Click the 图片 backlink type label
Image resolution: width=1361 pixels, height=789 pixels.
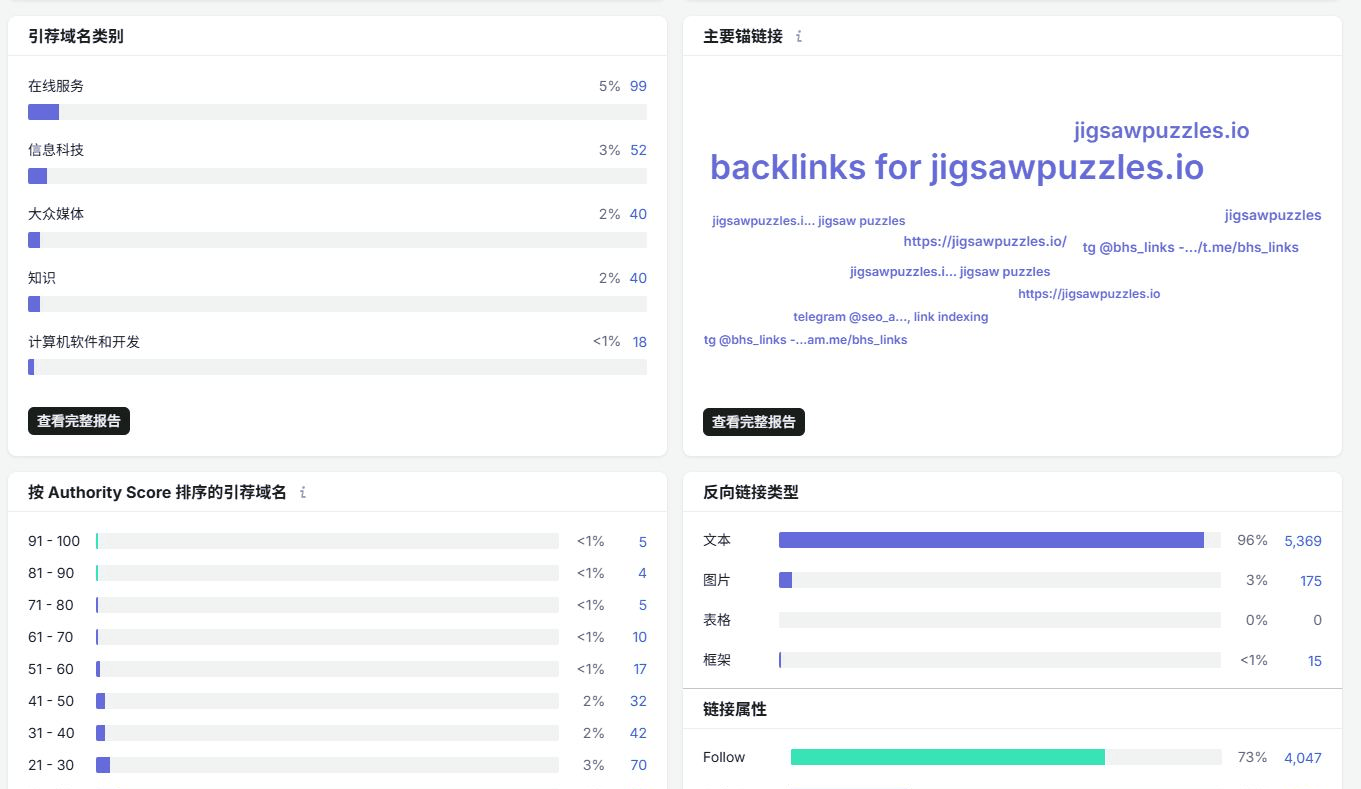[x=717, y=580]
